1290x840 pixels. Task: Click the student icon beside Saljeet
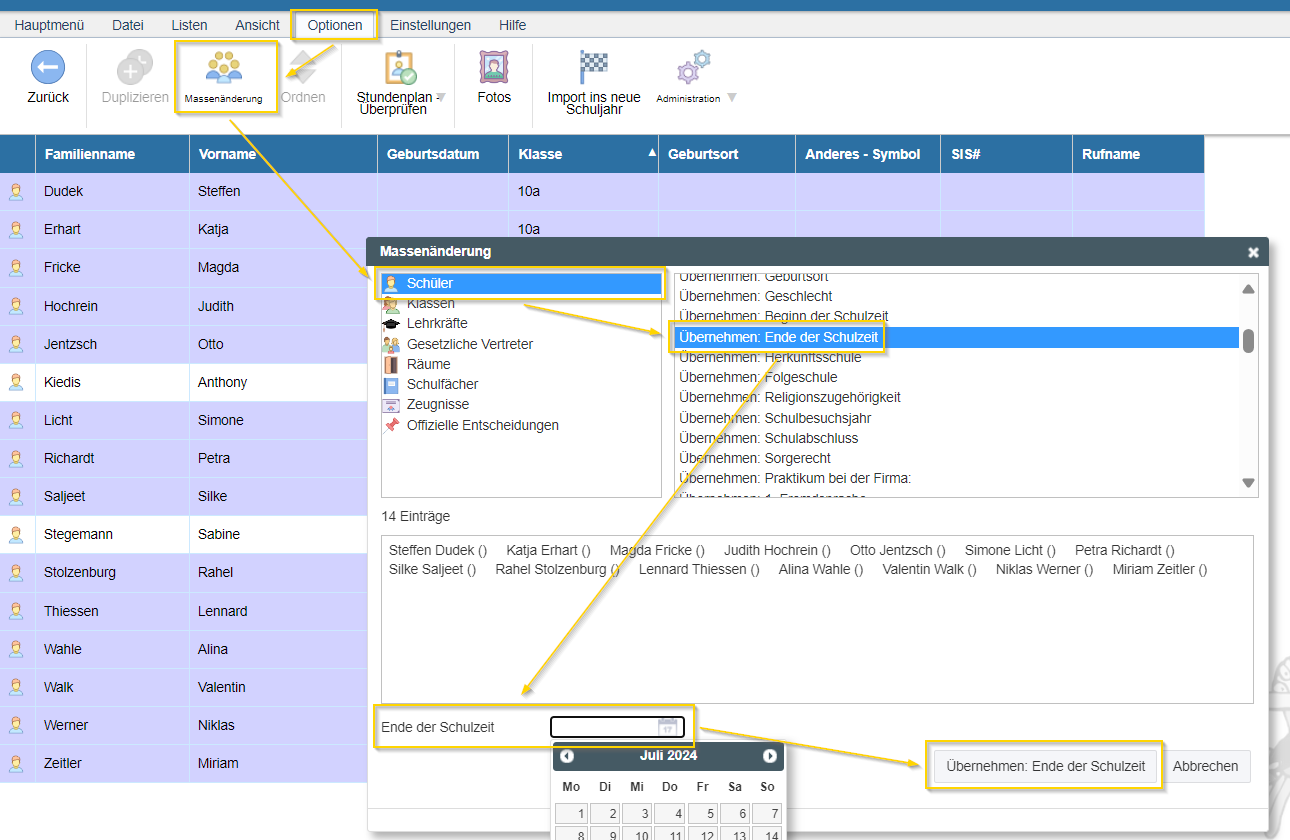click(16, 496)
